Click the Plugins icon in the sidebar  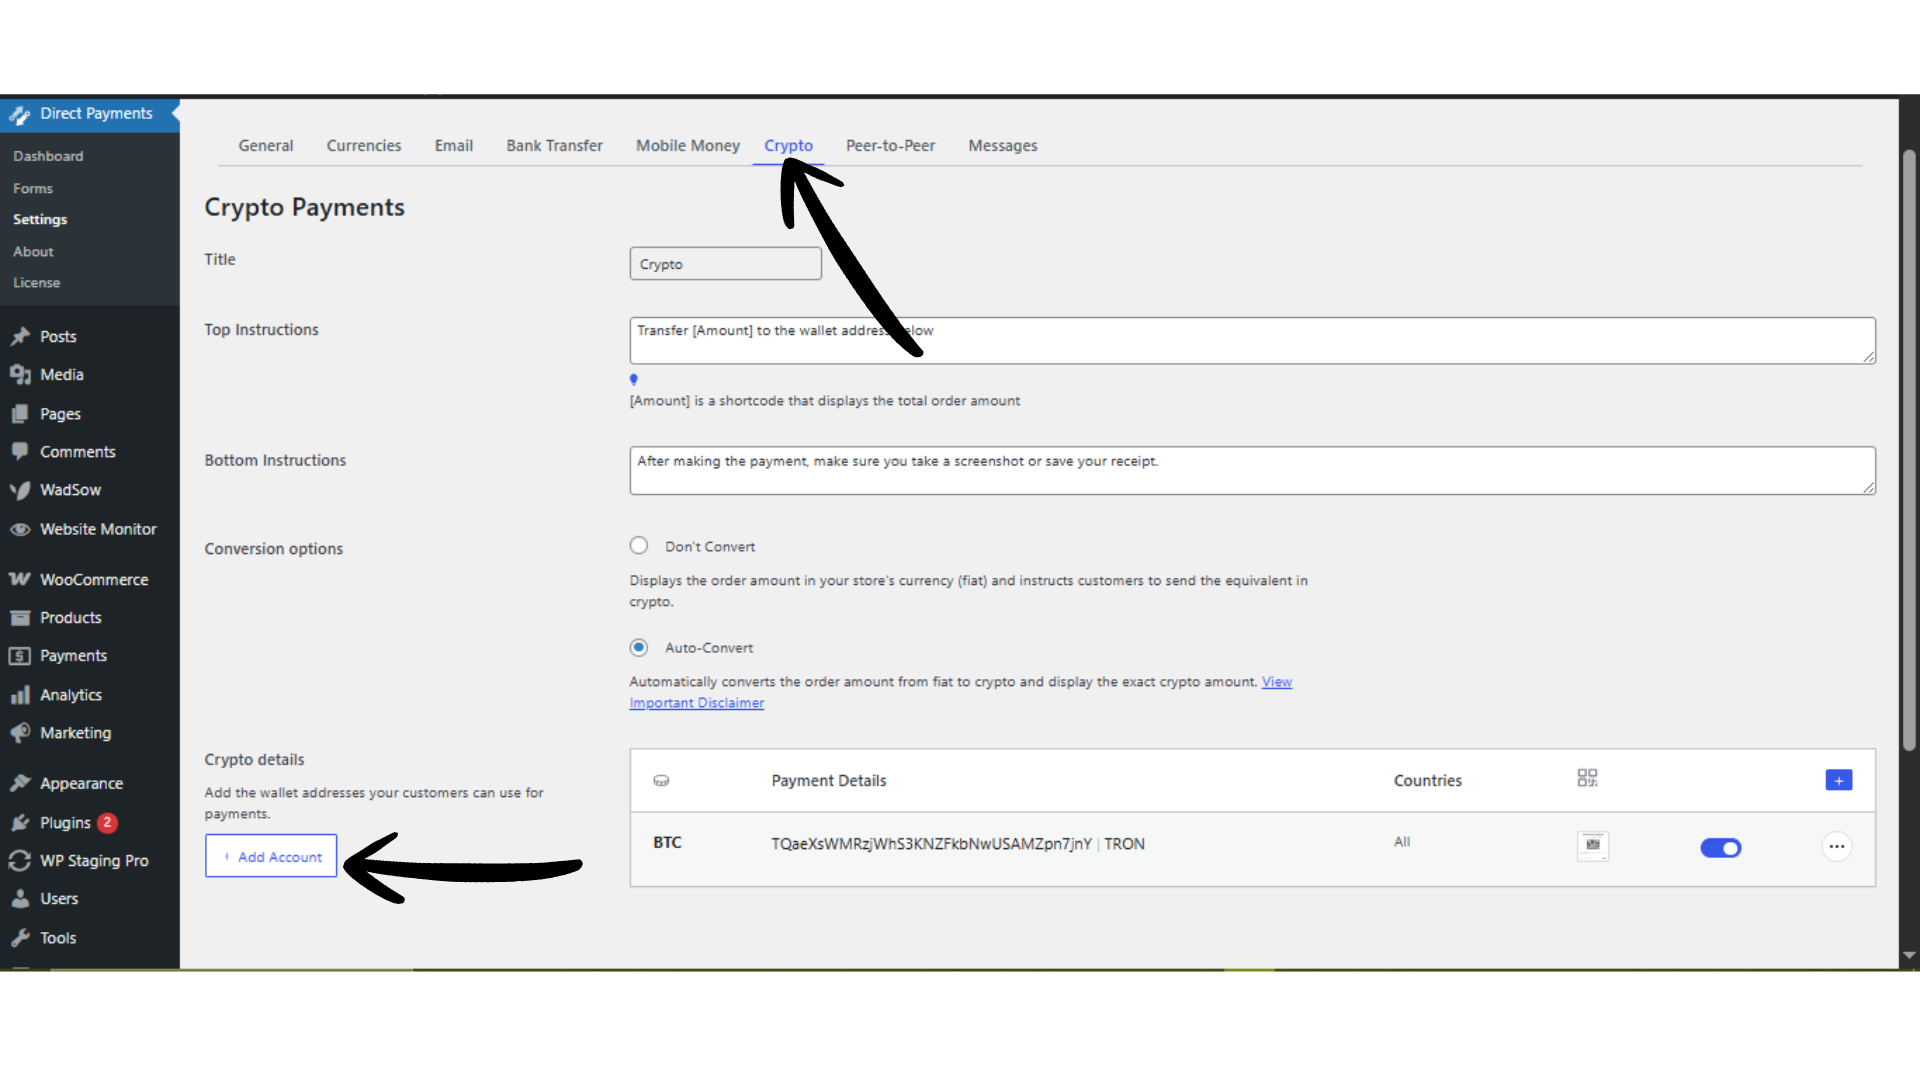pyautogui.click(x=19, y=822)
